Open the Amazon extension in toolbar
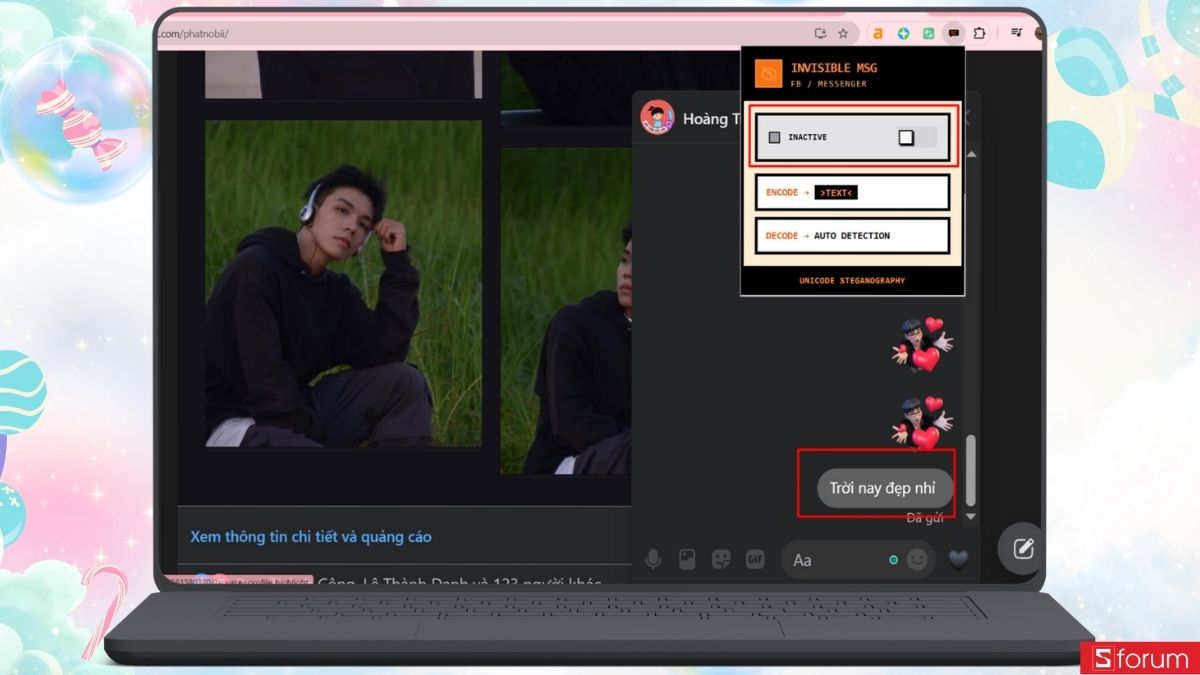Viewport: 1200px width, 675px height. point(877,33)
